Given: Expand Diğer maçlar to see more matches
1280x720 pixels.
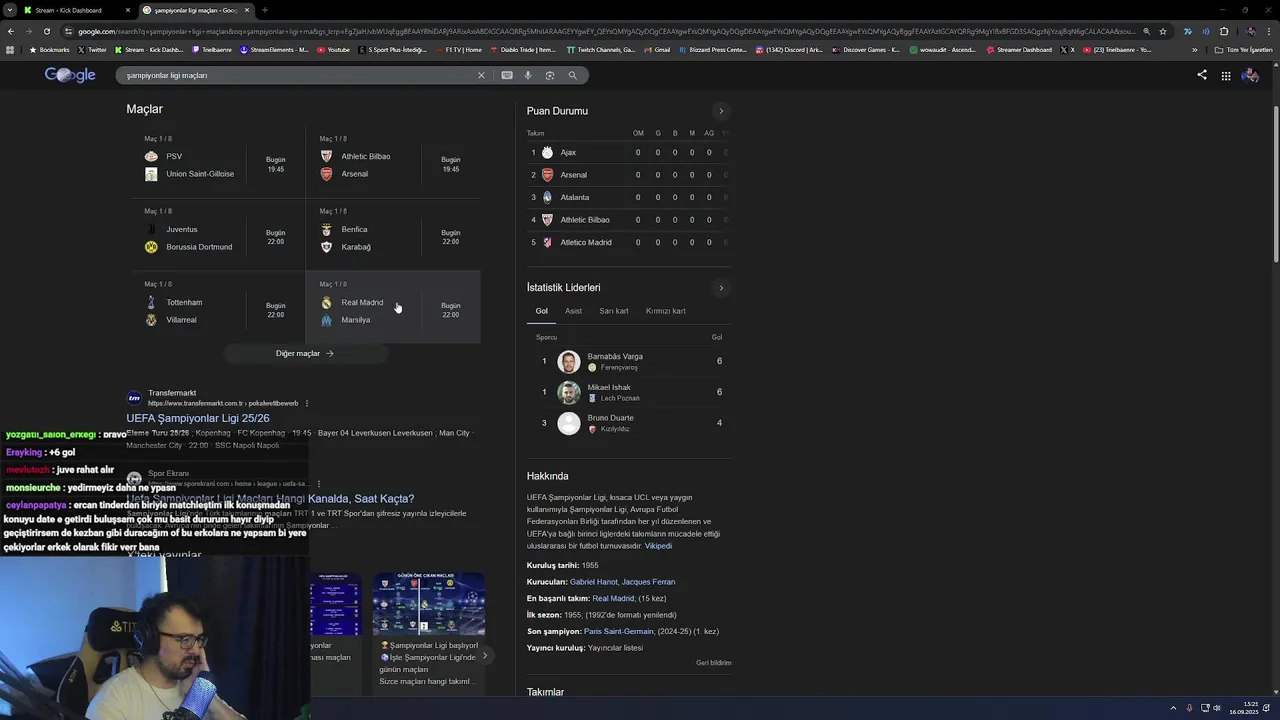Looking at the screenshot, I should click(305, 353).
